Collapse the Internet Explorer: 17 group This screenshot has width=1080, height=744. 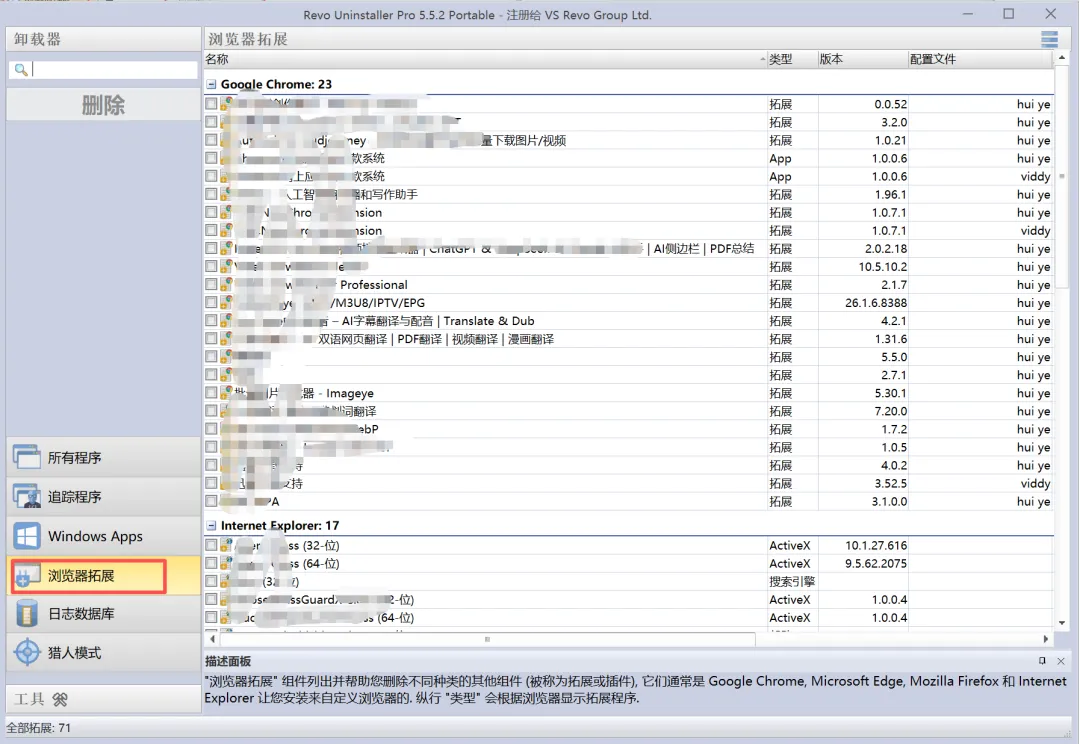pos(211,526)
